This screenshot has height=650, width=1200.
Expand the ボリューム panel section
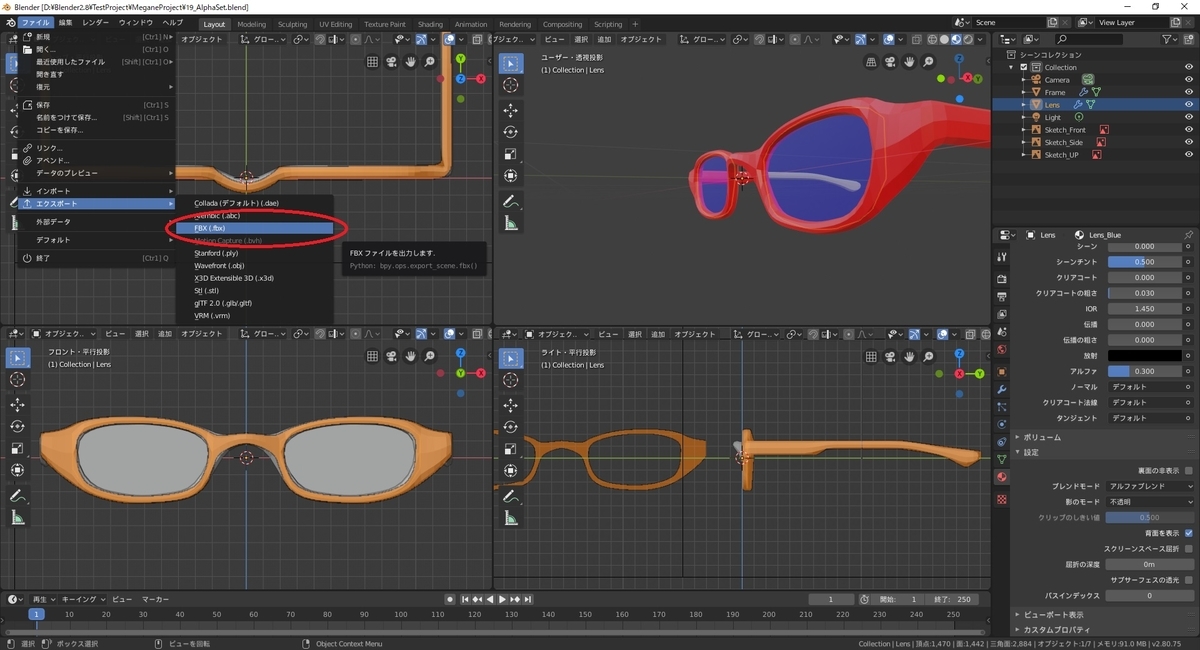[x=1042, y=437]
